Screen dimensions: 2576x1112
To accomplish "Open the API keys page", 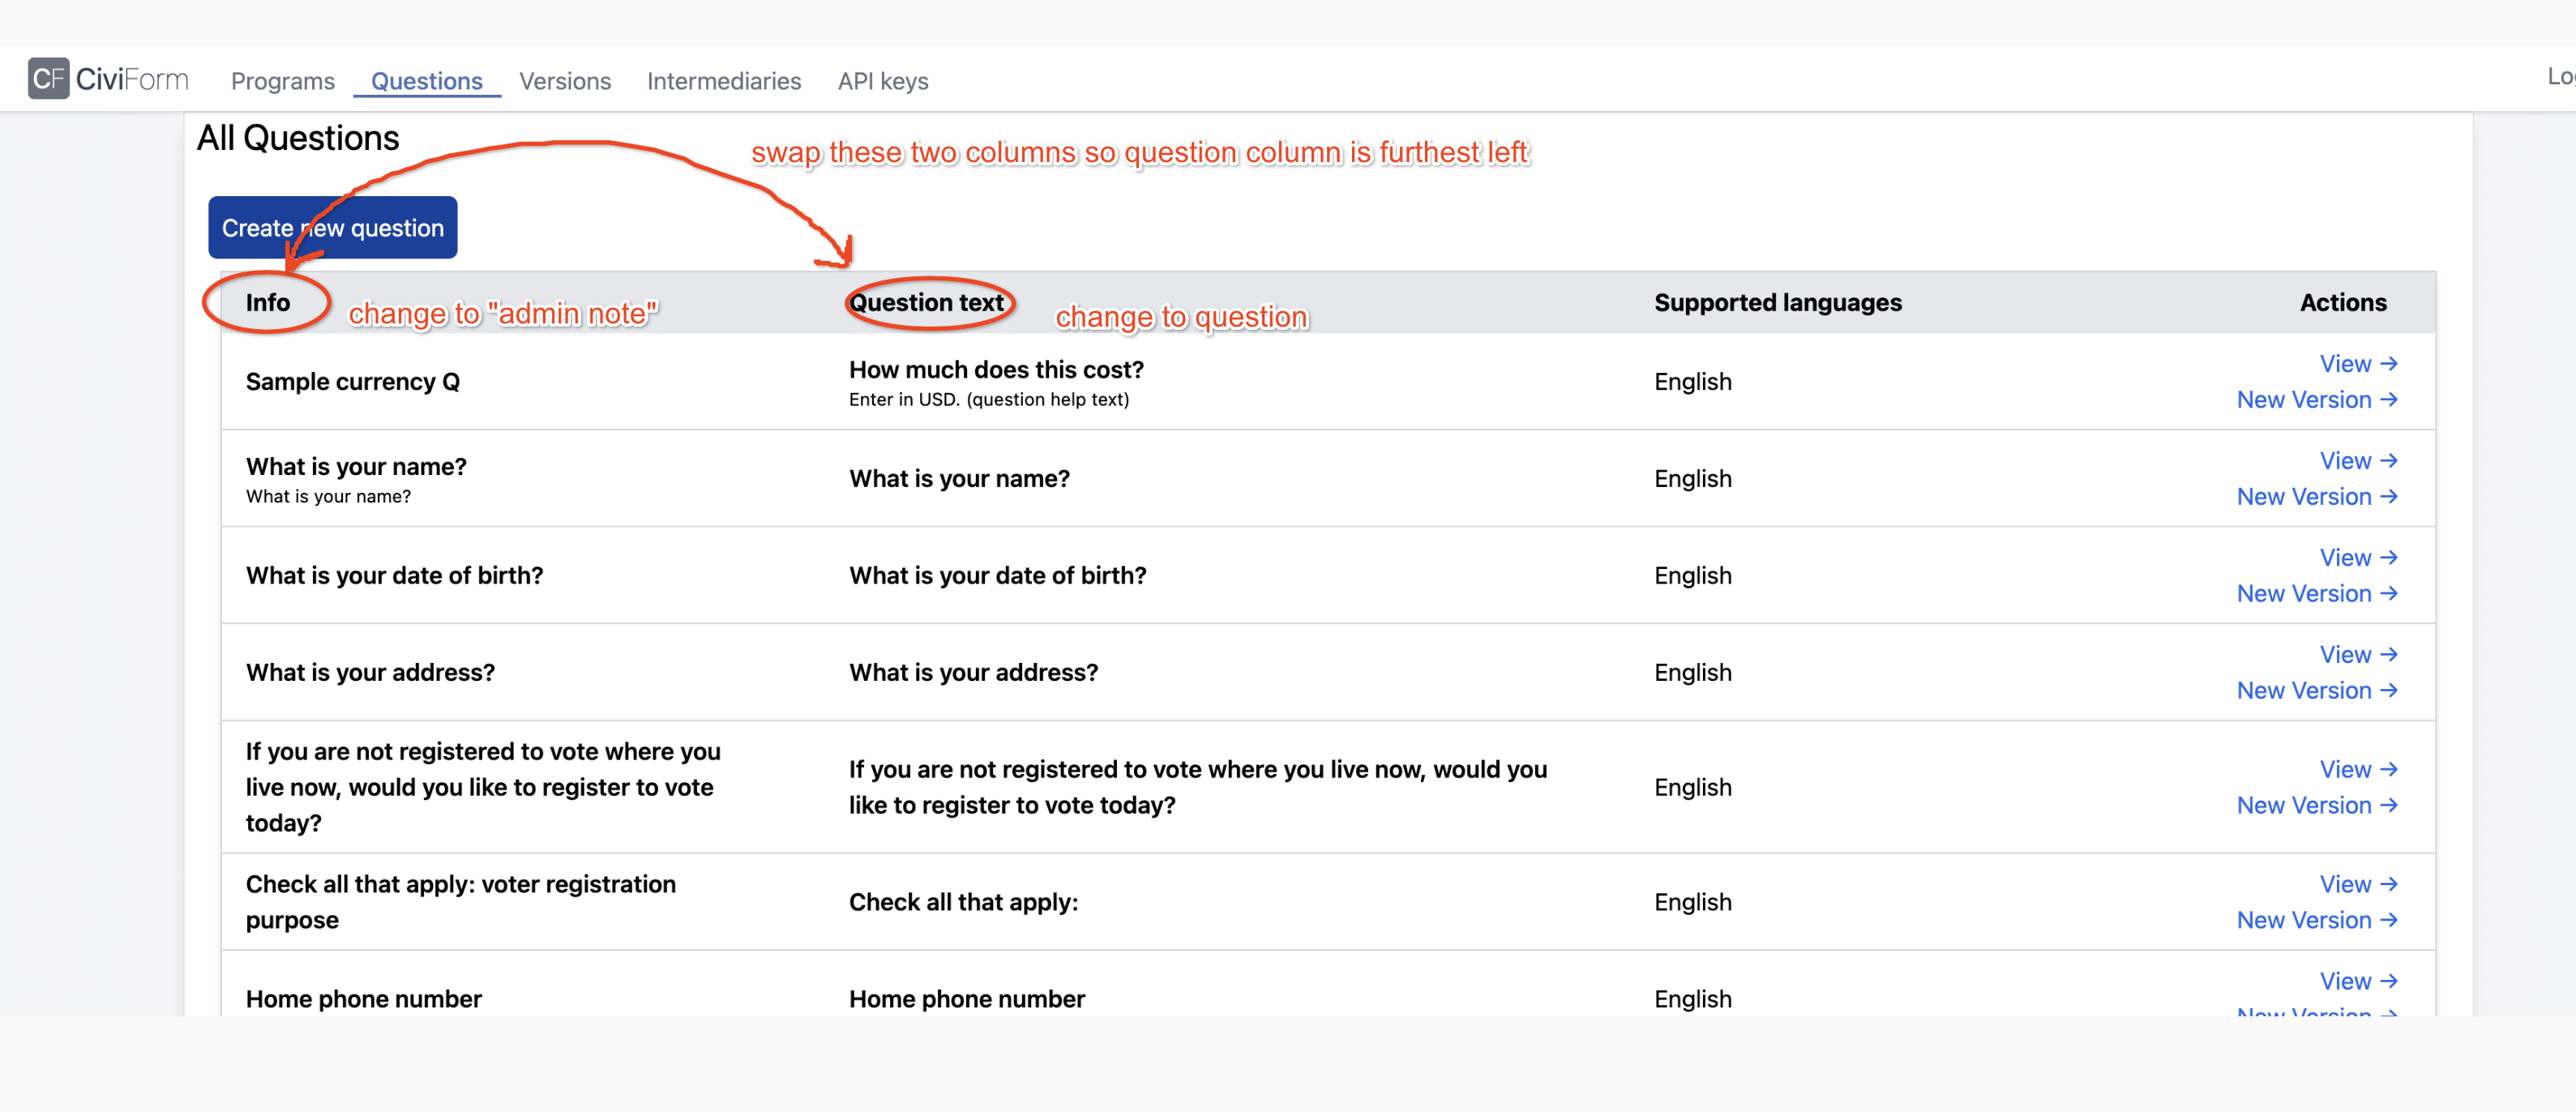I will 882,81.
